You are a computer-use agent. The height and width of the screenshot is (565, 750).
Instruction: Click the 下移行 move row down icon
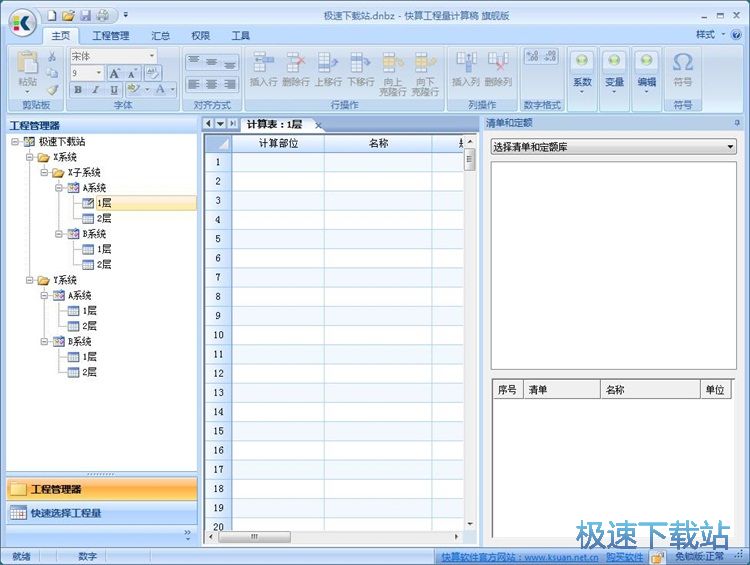360,63
